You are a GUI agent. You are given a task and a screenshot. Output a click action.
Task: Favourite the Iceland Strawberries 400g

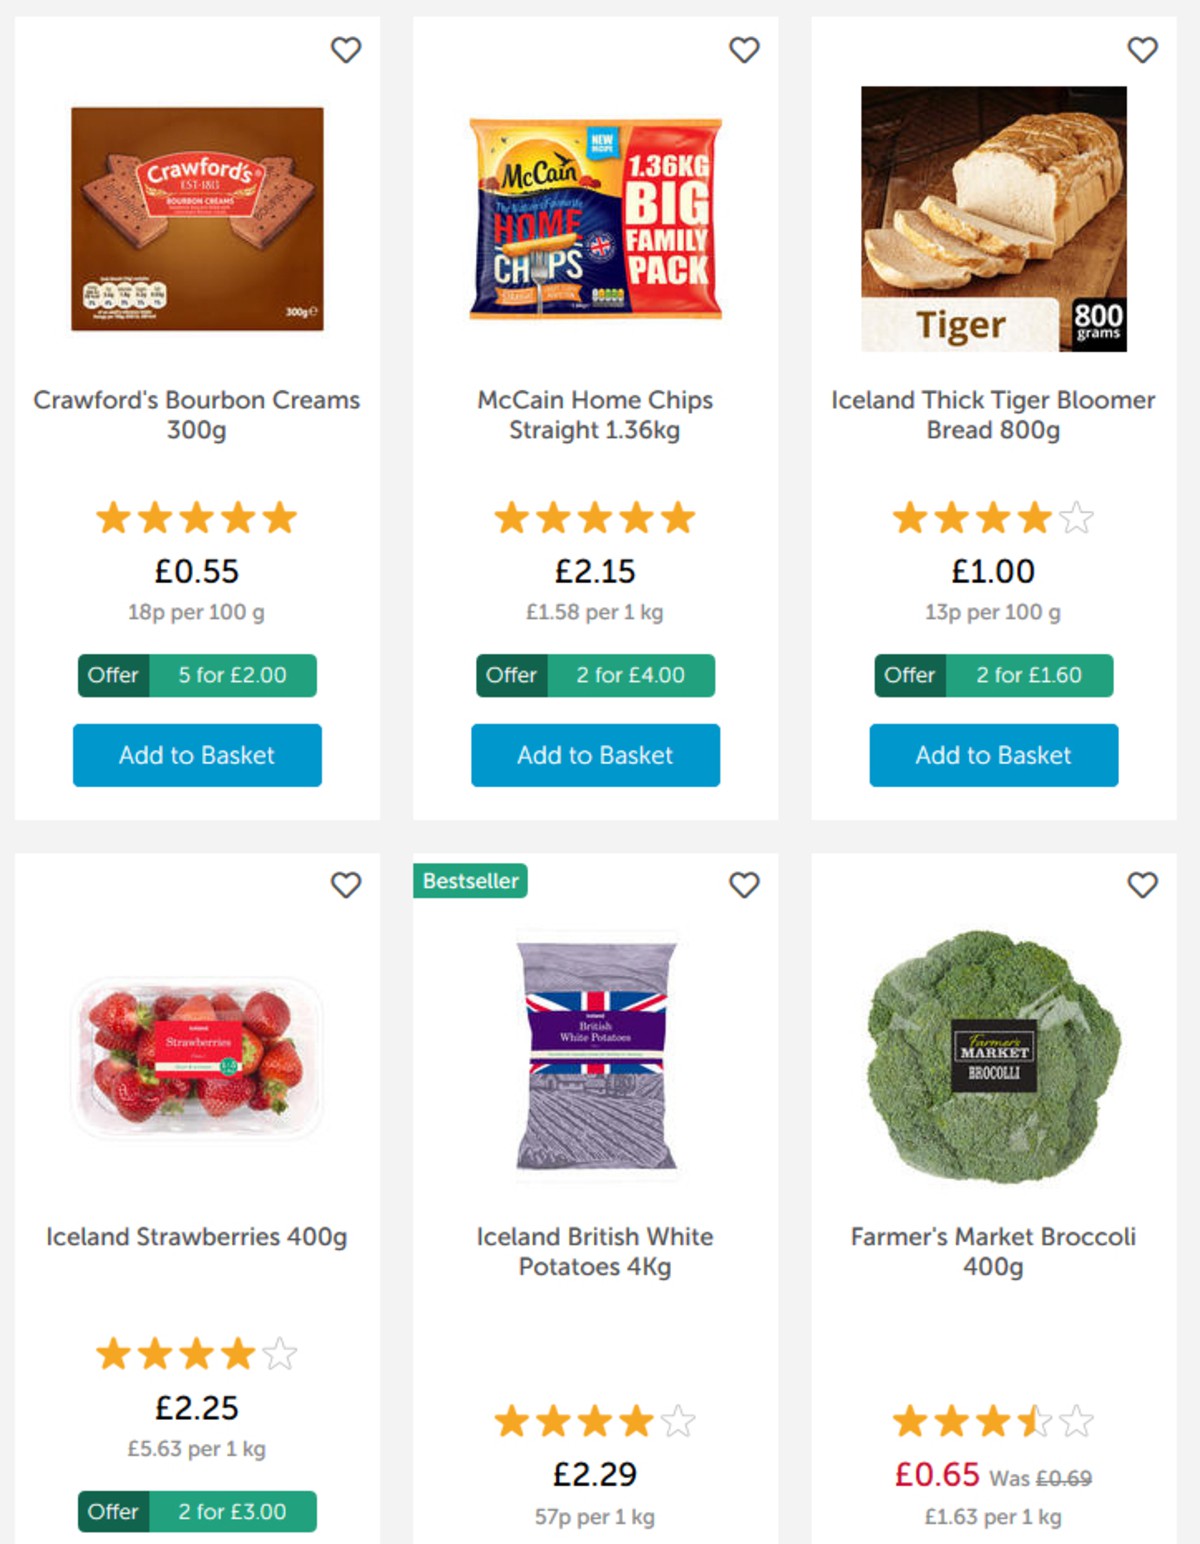coord(346,885)
